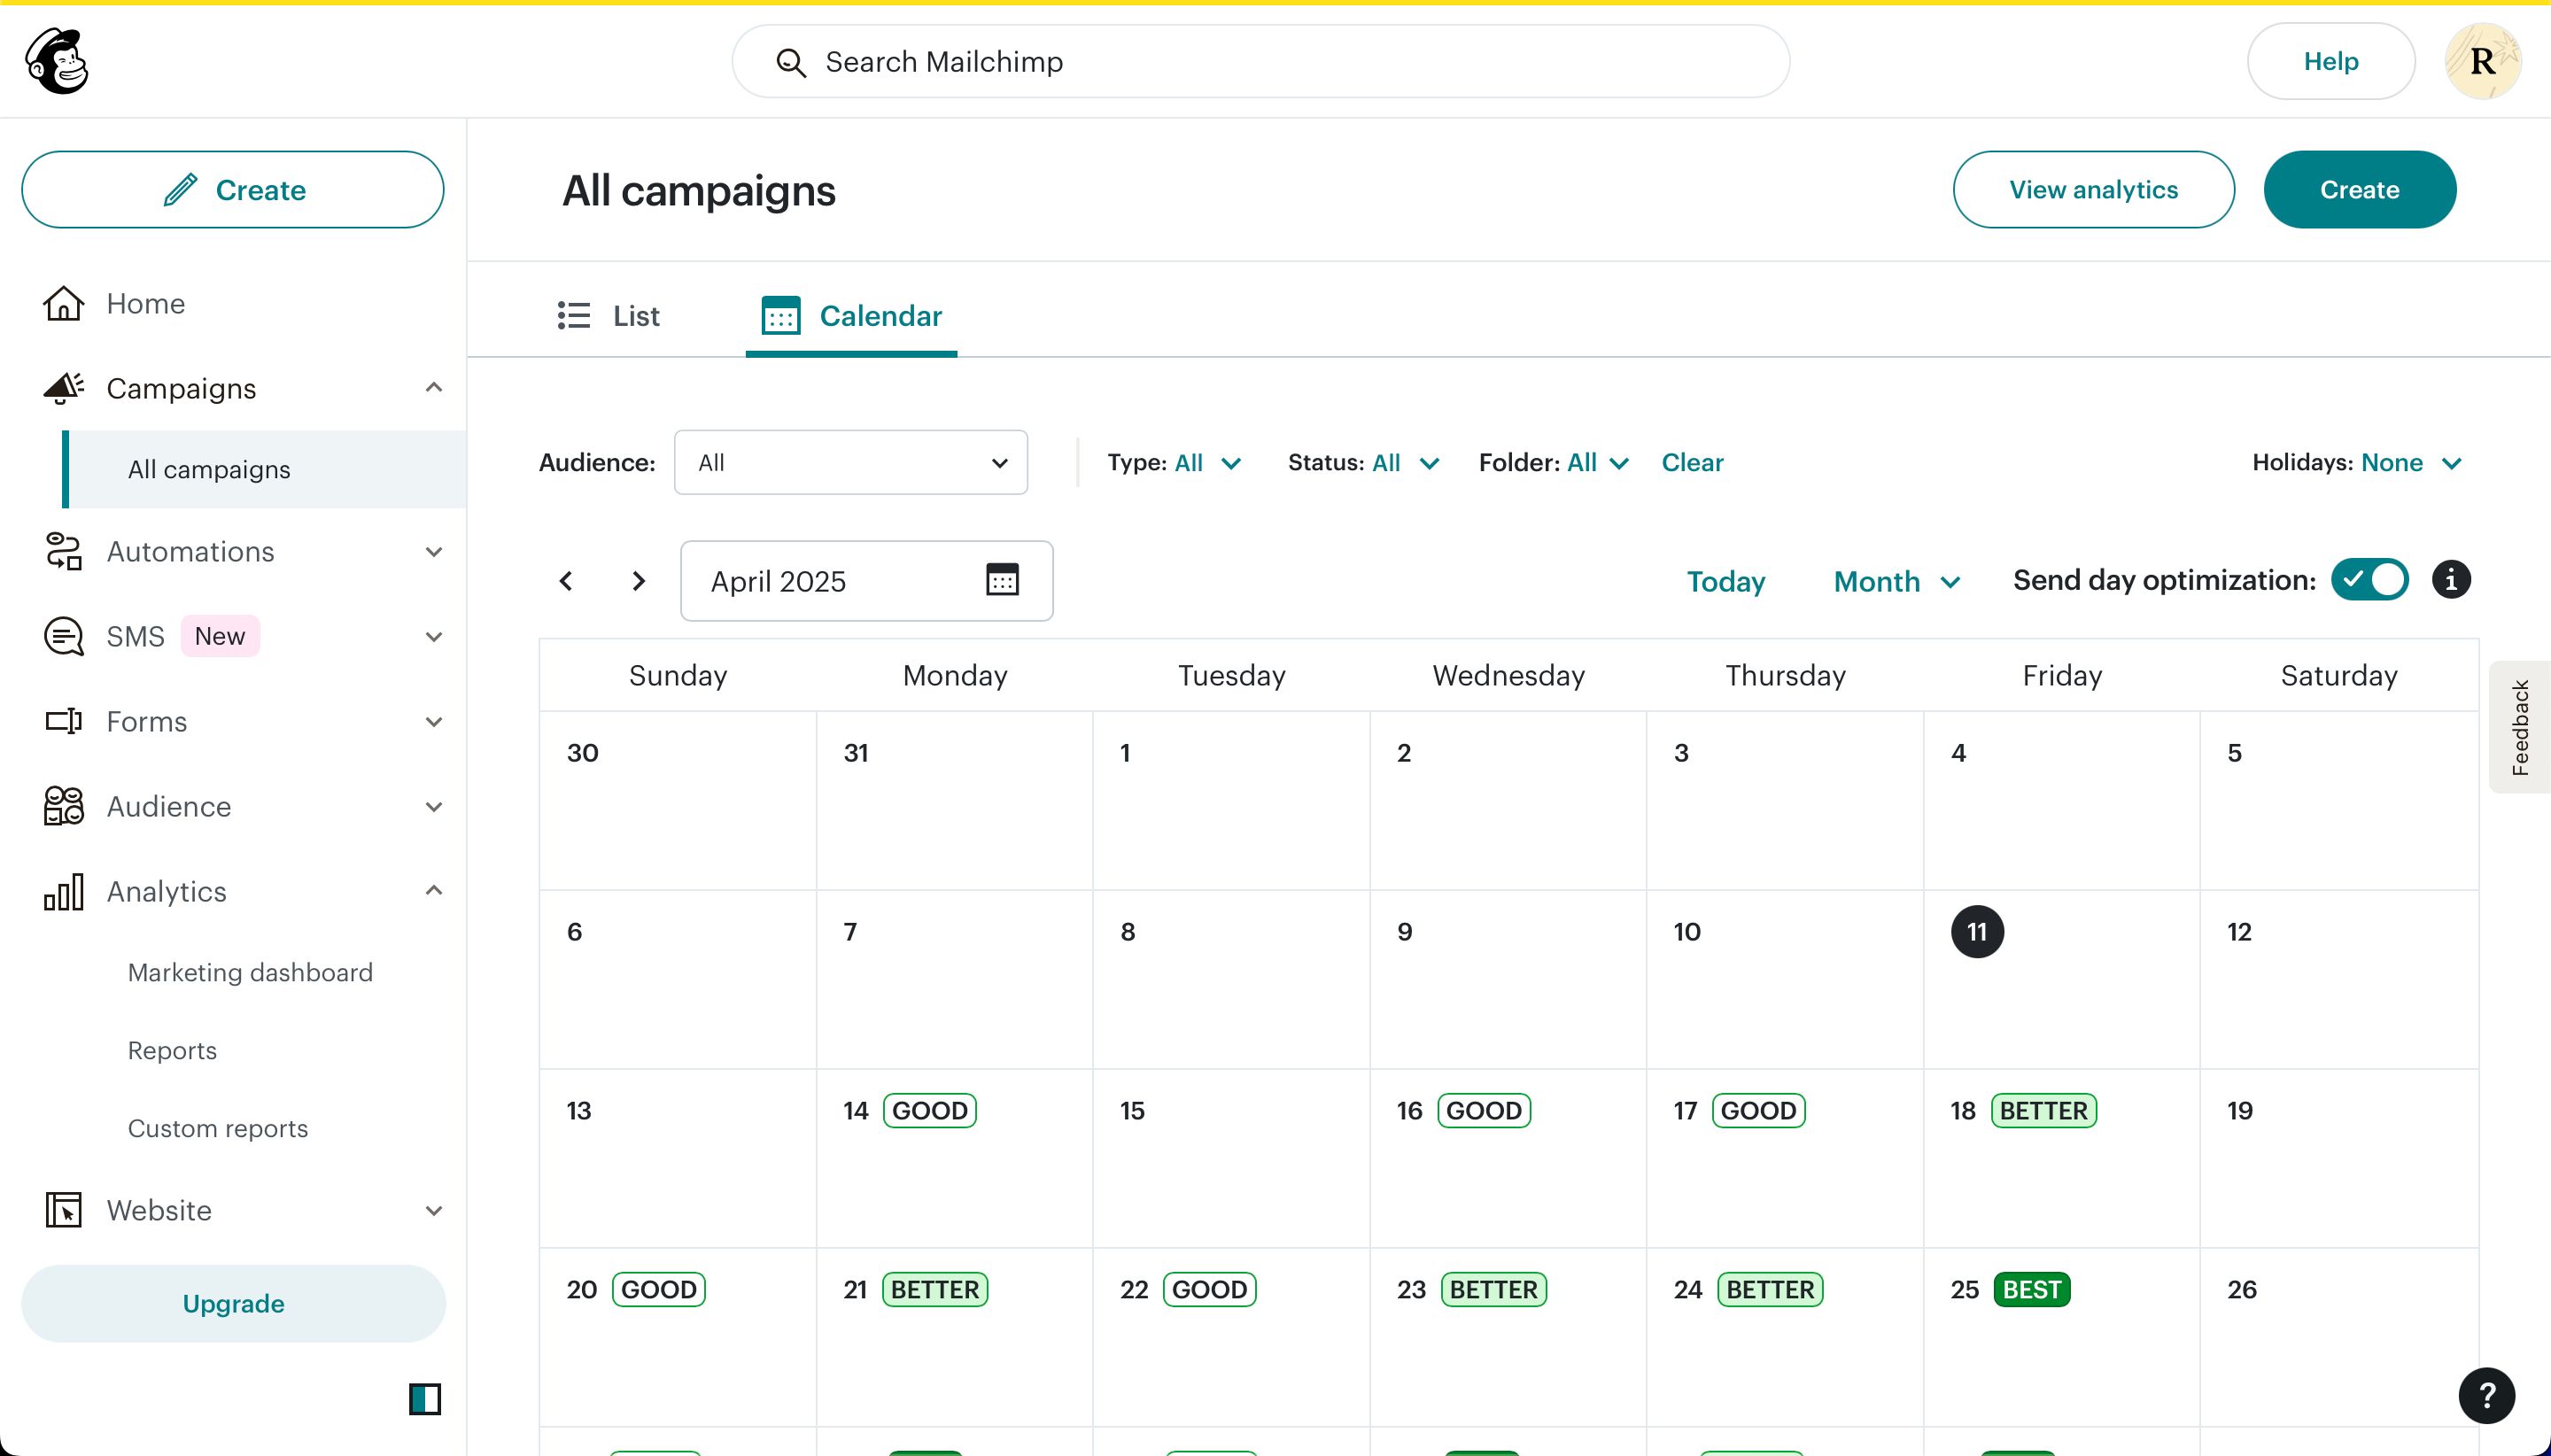Collapse the sidebar using the panel icon
The width and height of the screenshot is (2551, 1456).
tap(425, 1398)
